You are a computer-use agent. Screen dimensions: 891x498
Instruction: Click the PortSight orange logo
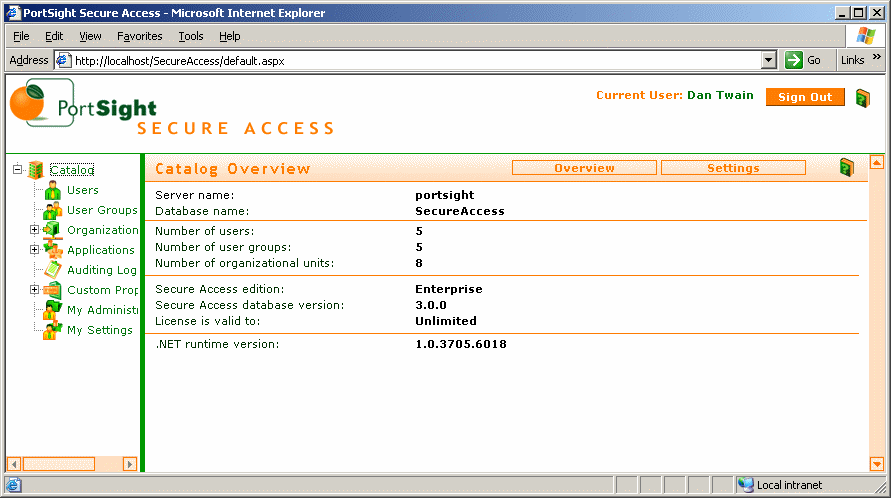click(27, 102)
